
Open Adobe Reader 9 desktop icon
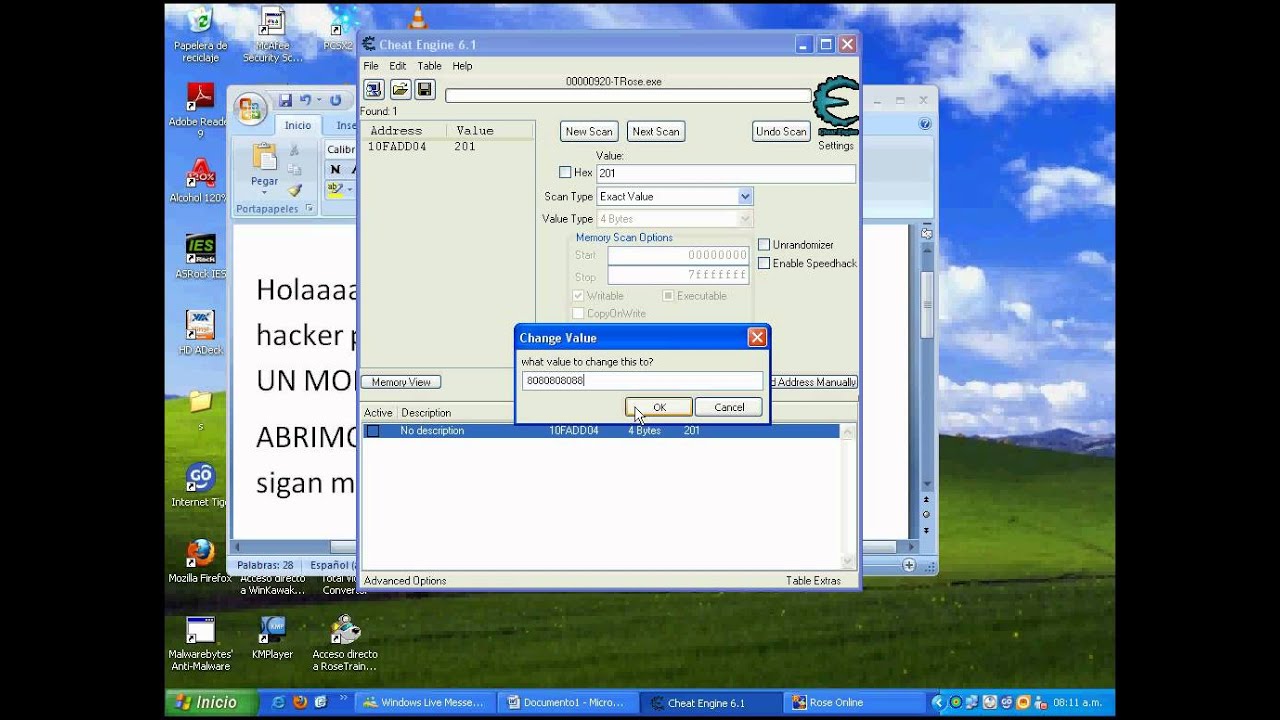(199, 110)
